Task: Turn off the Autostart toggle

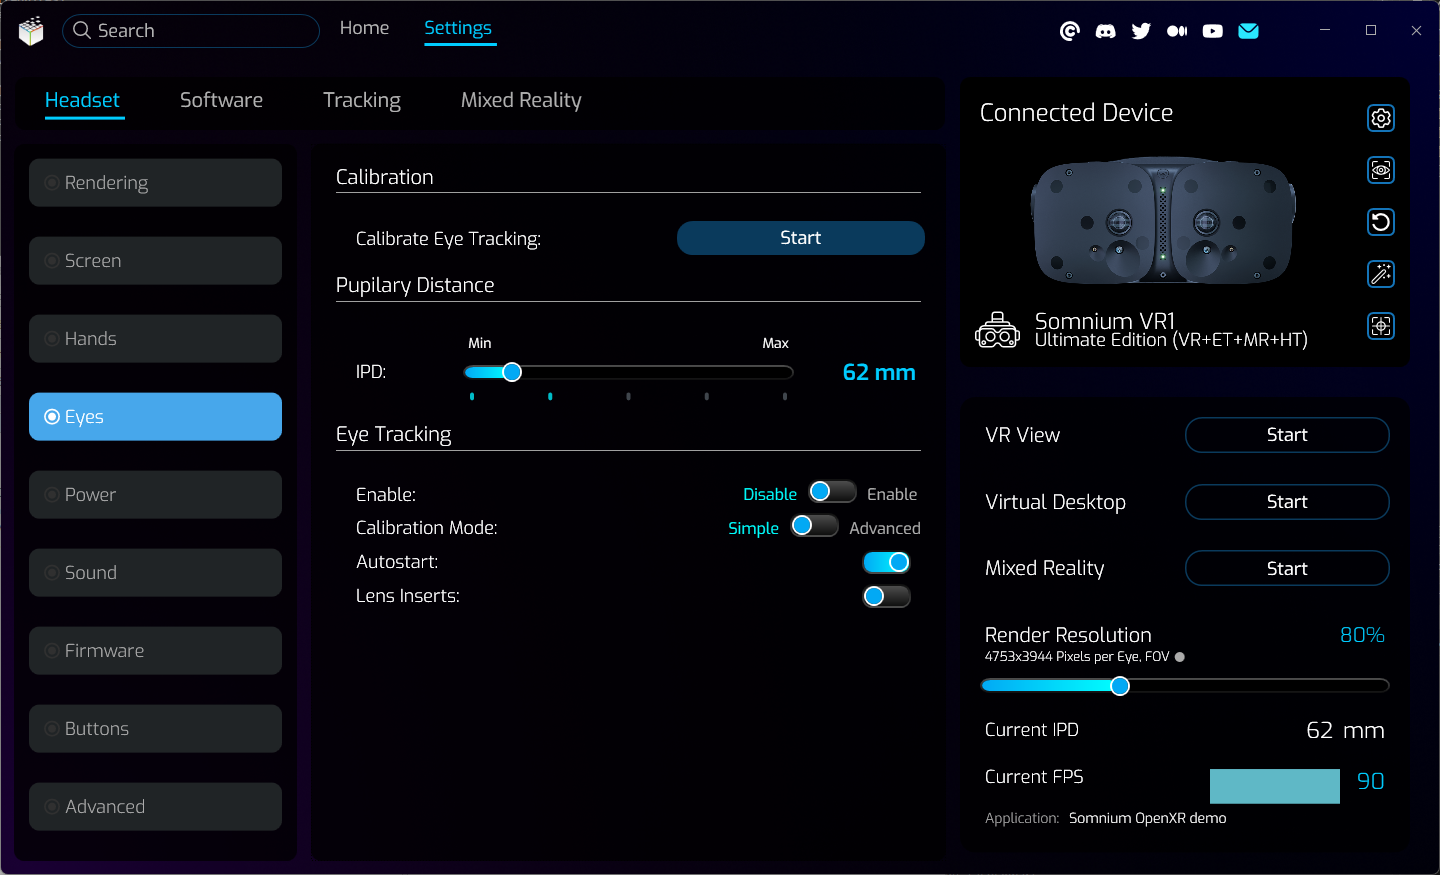Action: tap(886, 562)
